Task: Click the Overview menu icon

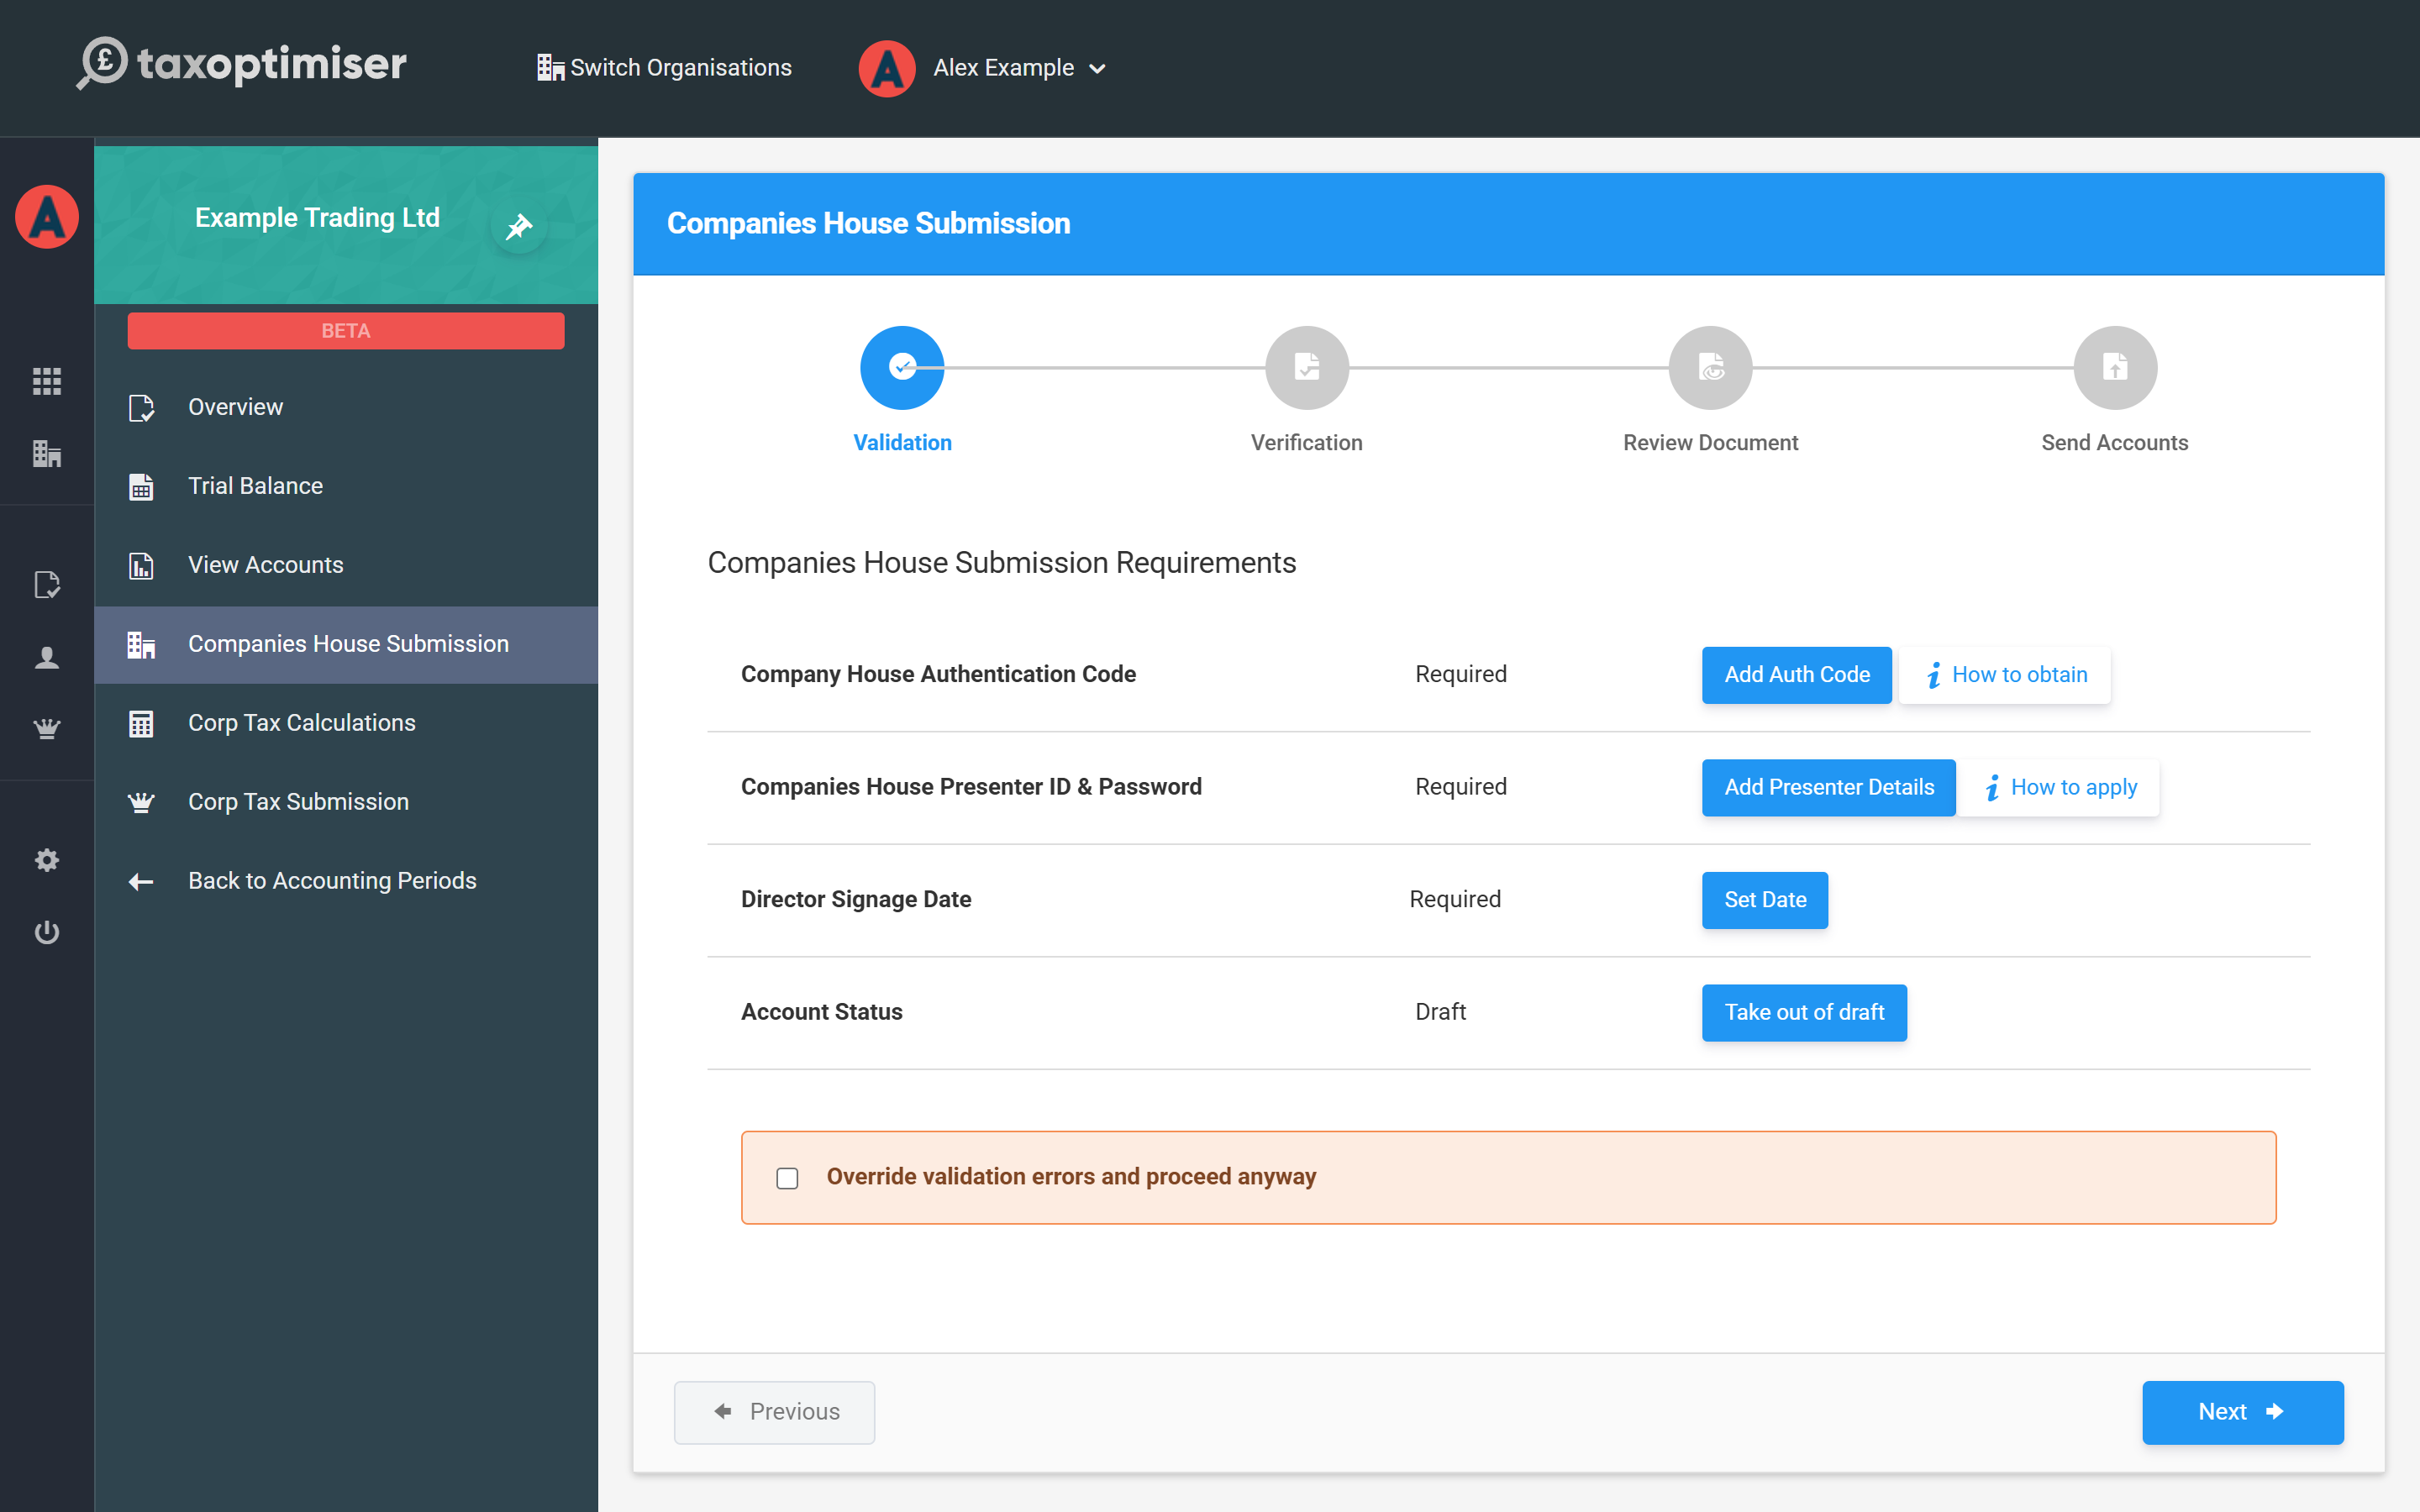Action: [141, 408]
